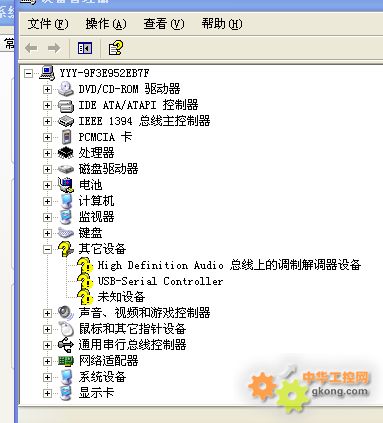
Task: Click the 网络适配器 network card icon
Action: tap(66, 361)
